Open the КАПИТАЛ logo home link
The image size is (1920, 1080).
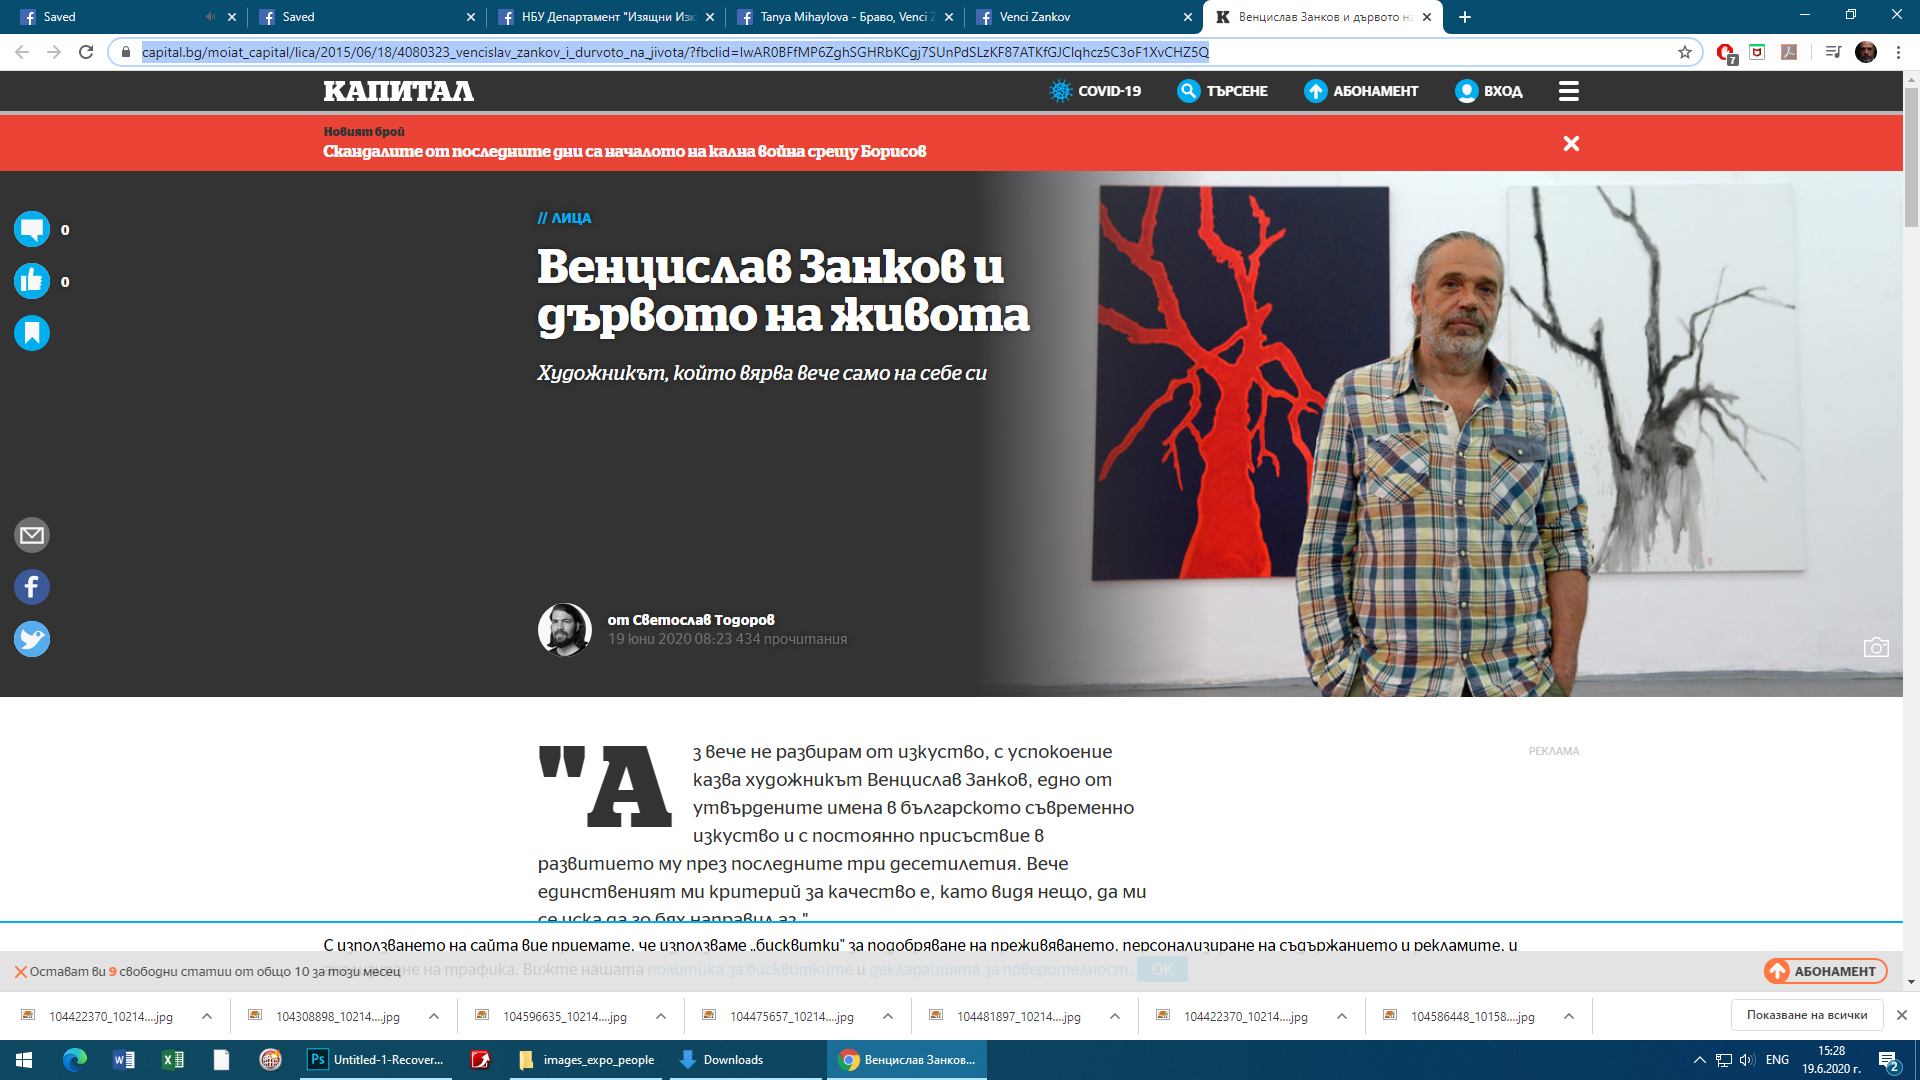click(398, 91)
